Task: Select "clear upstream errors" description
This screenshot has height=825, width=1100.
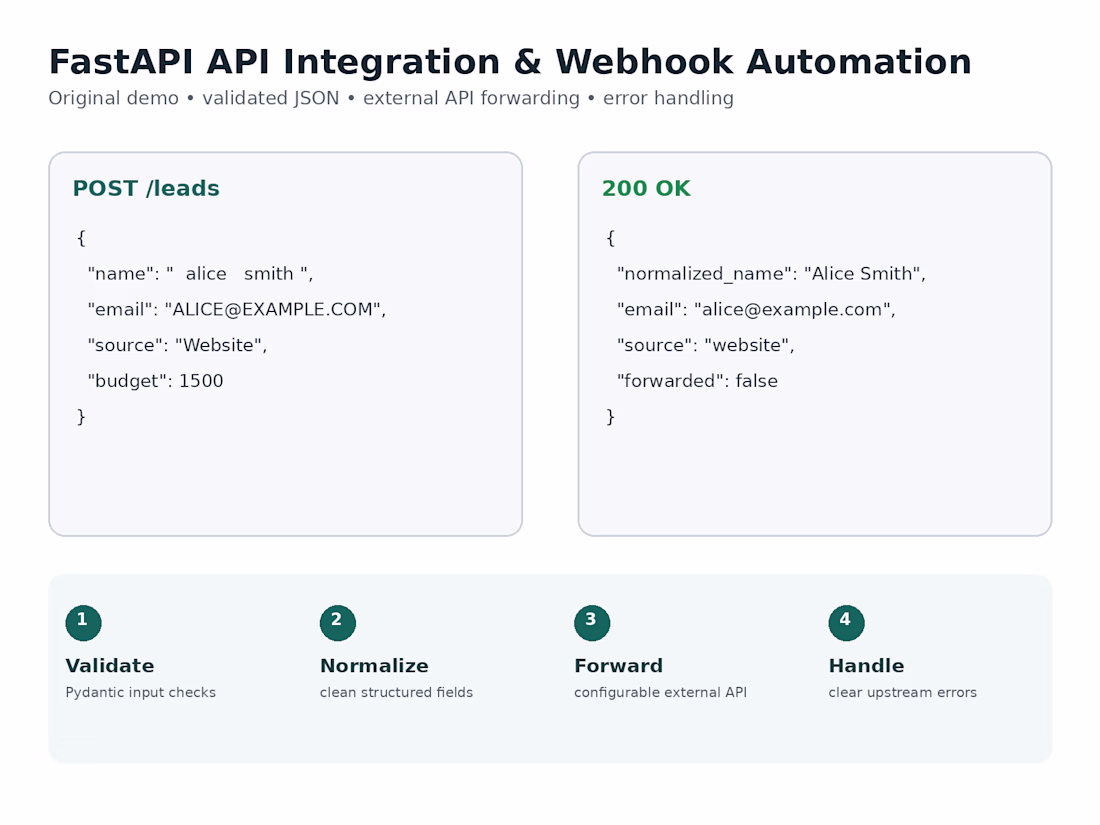Action: pyautogui.click(x=902, y=692)
